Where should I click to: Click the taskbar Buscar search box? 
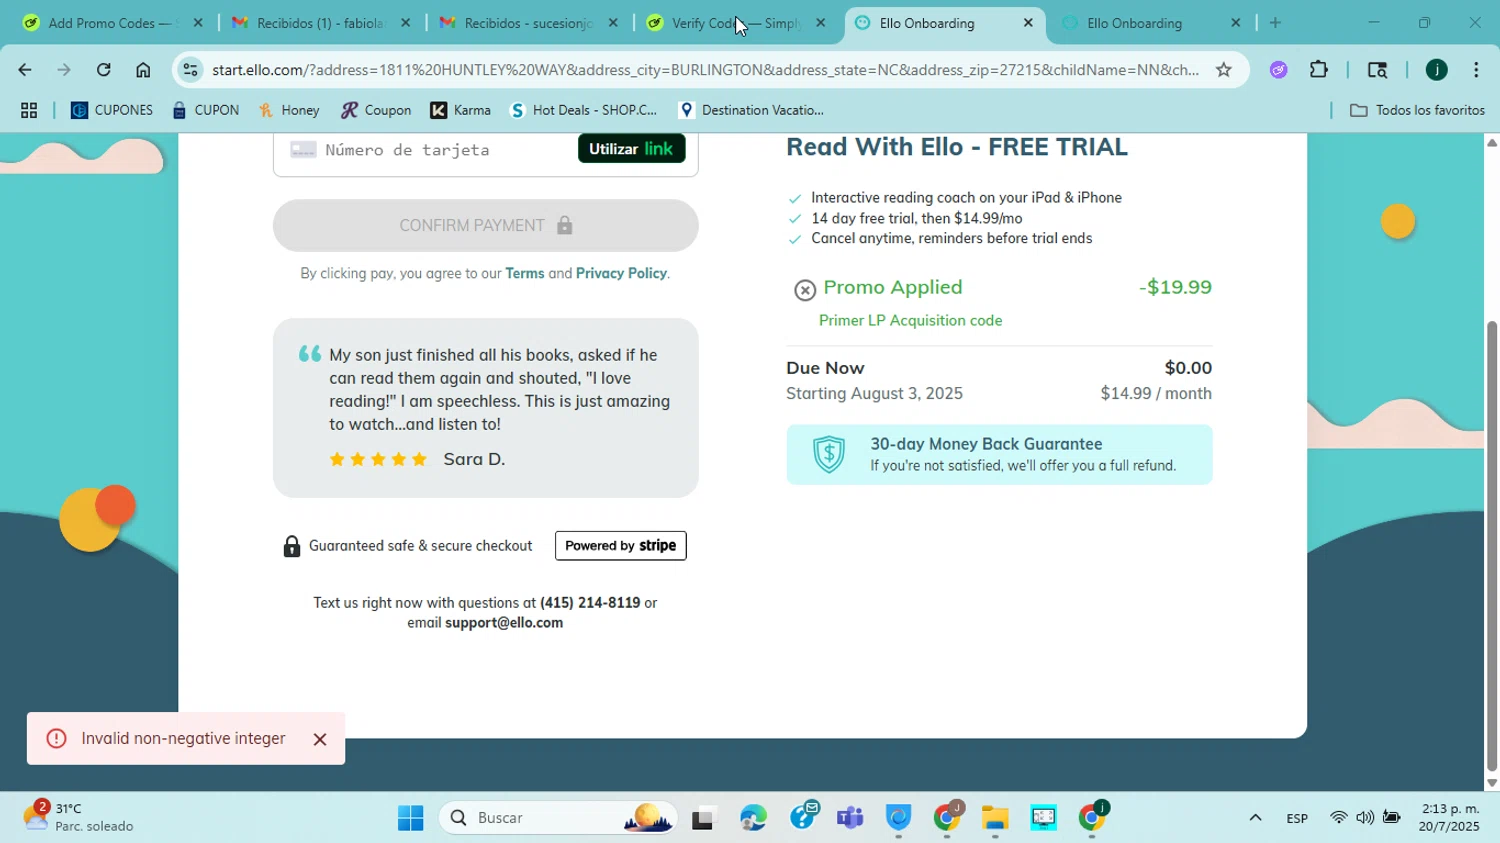[558, 818]
